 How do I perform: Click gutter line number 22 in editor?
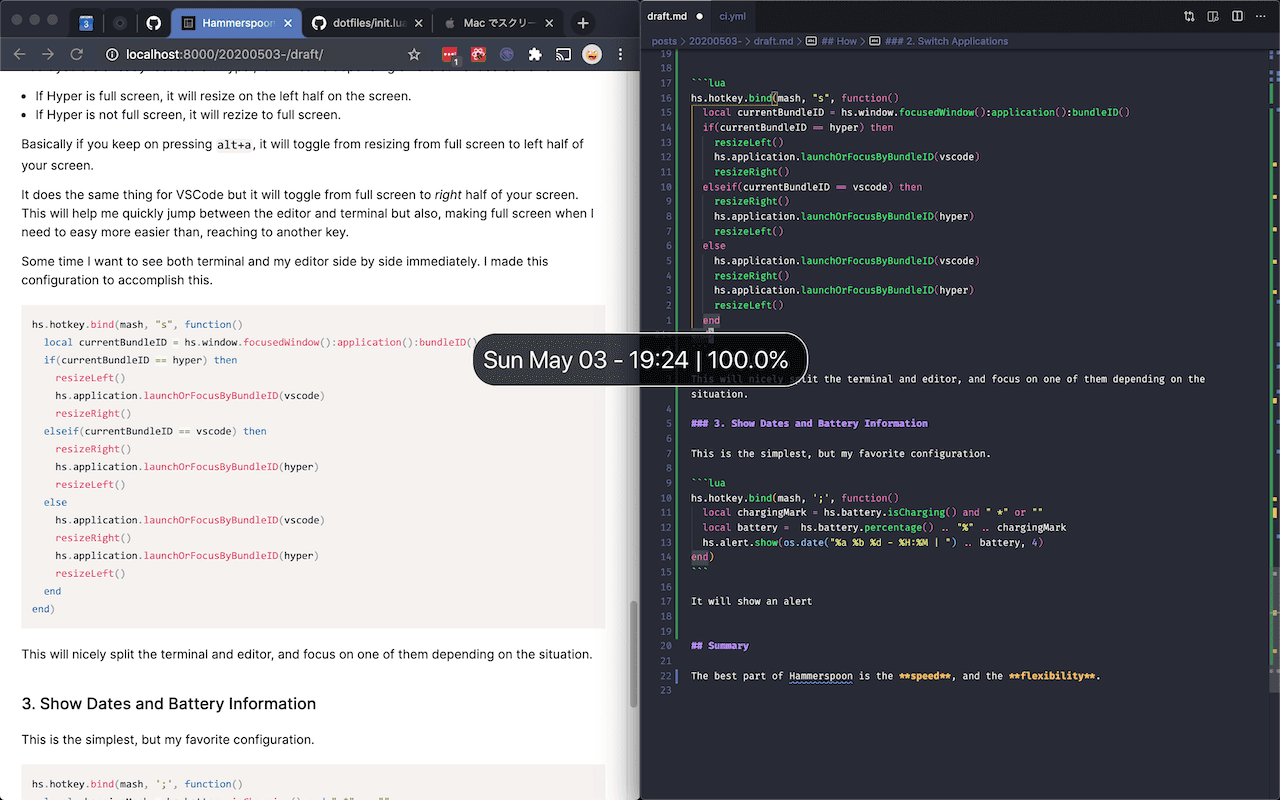pos(667,676)
